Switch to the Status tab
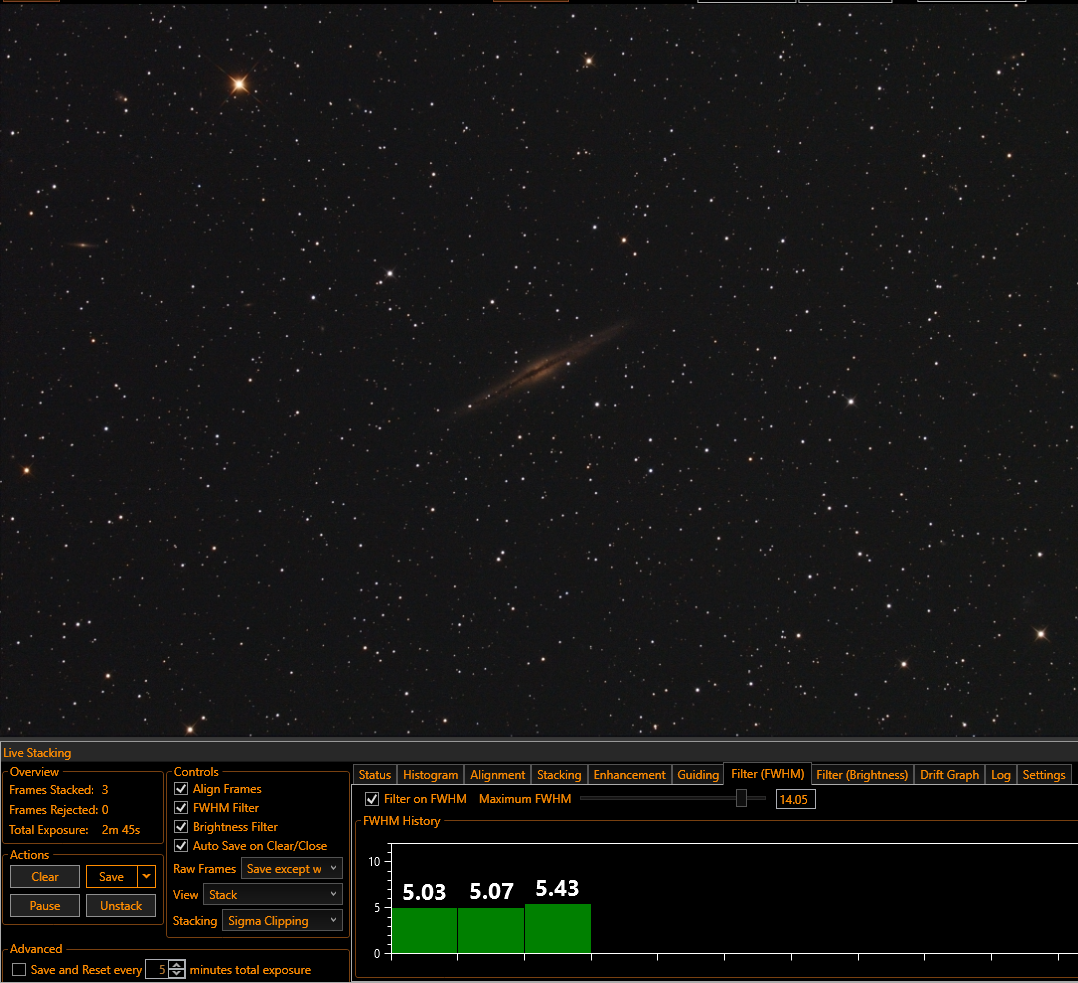The height and width of the screenshot is (983, 1078). tap(375, 775)
